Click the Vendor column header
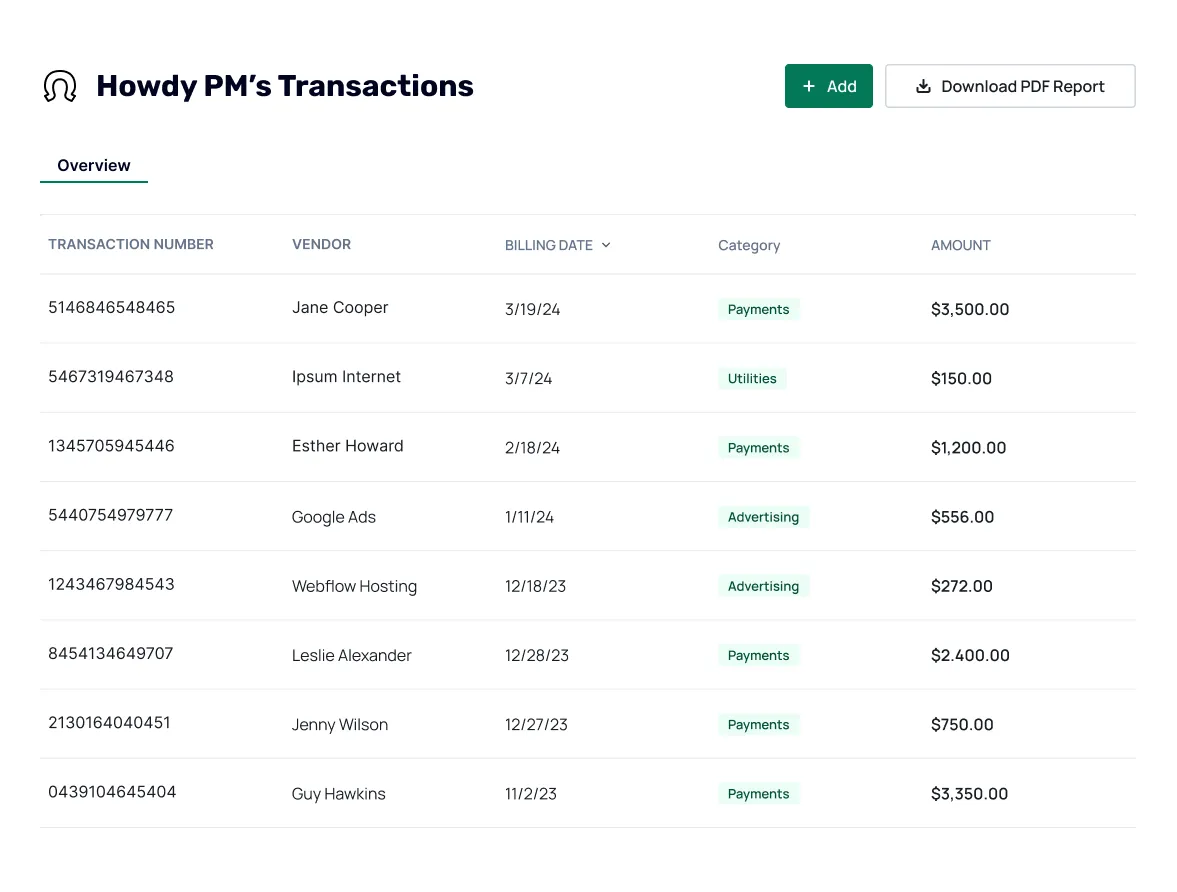The image size is (1177, 892). click(321, 244)
